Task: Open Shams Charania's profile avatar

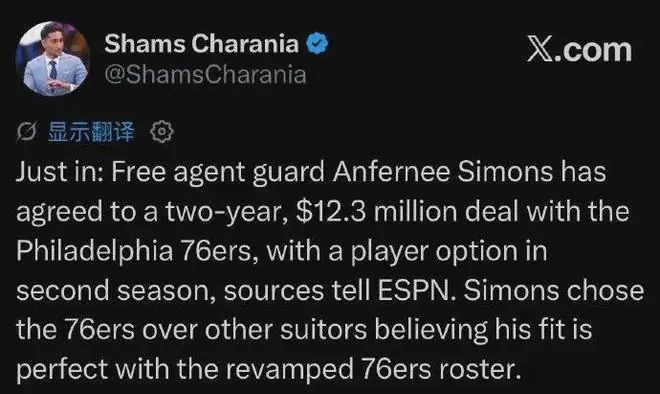Action: point(52,59)
